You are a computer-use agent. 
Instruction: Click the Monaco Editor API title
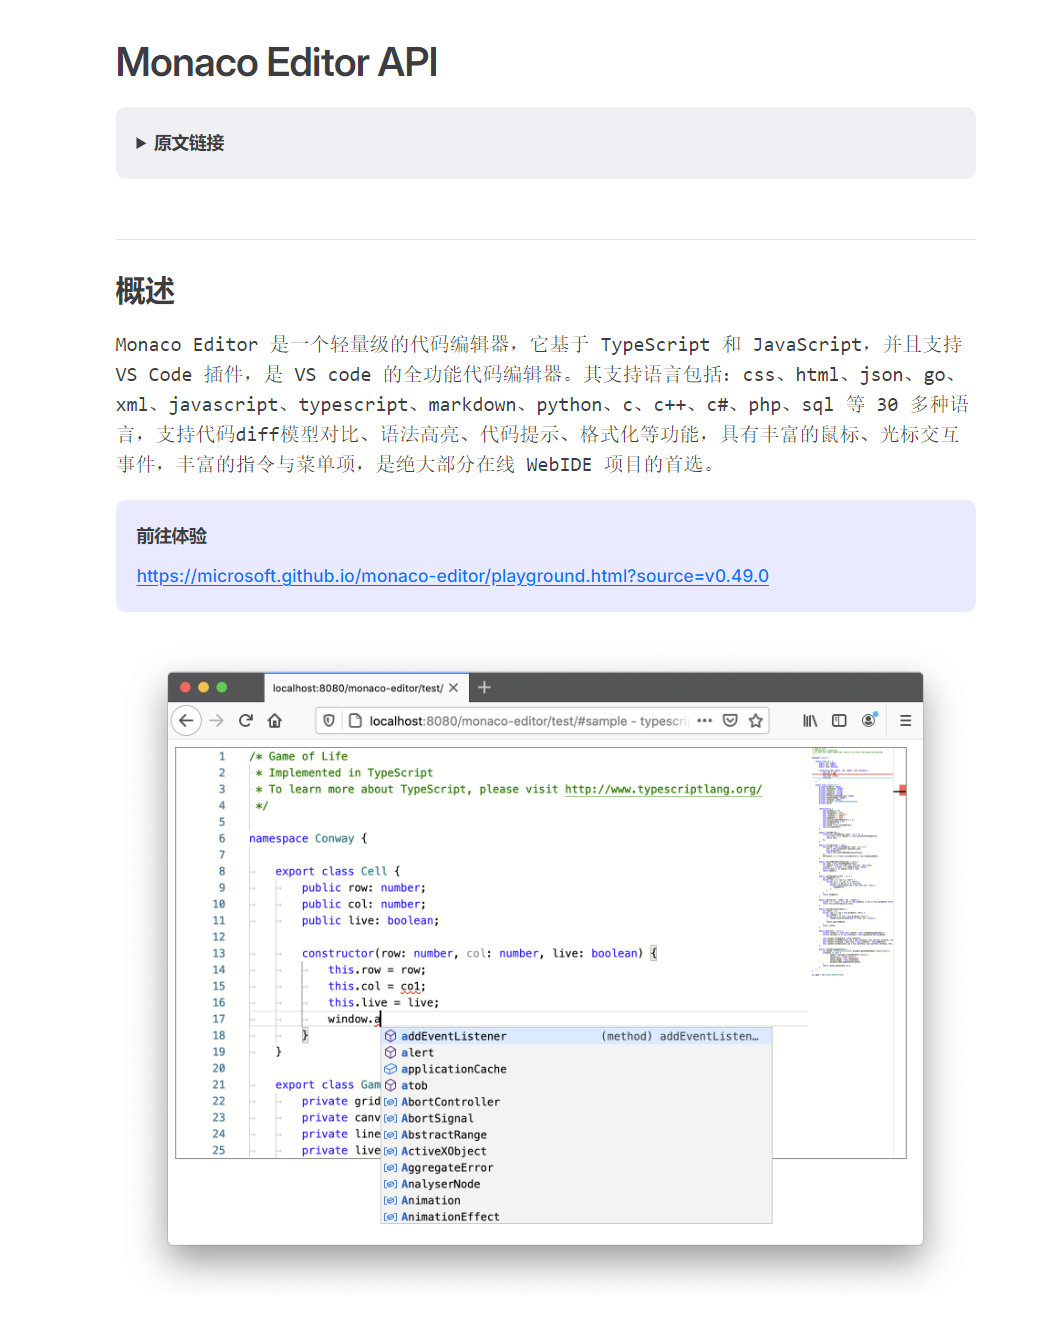276,62
